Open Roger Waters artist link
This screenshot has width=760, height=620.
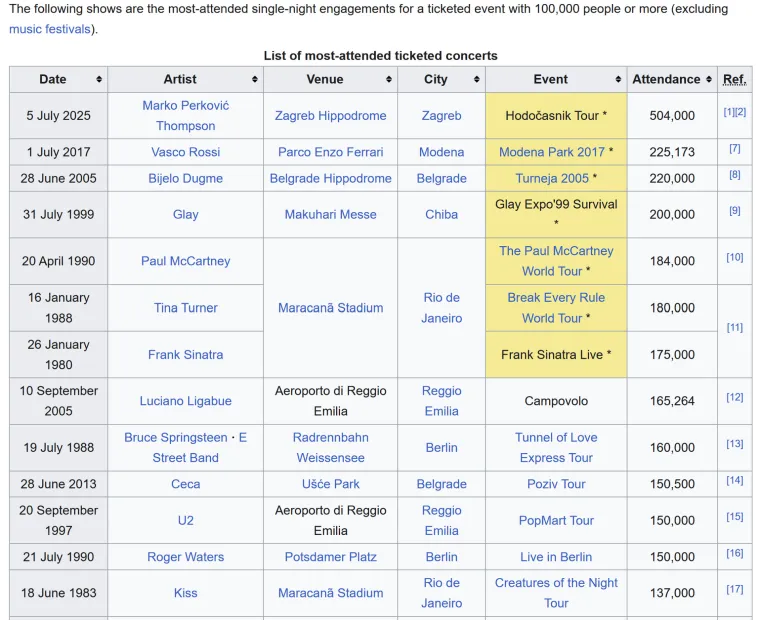[186, 557]
